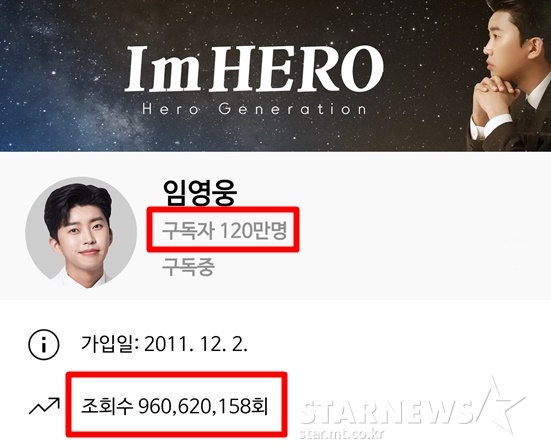Open the 임영웅 channel name
Viewport: 551px width, 448px height.
200,193
